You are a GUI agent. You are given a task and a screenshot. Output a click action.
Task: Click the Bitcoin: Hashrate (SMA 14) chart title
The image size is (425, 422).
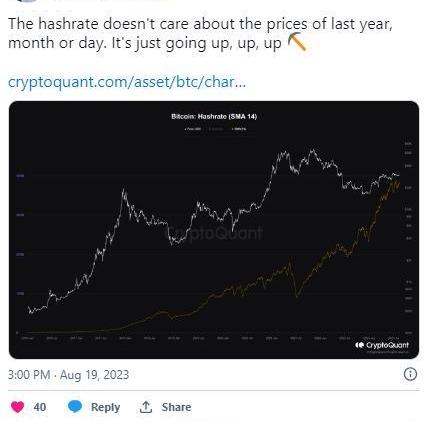click(214, 116)
